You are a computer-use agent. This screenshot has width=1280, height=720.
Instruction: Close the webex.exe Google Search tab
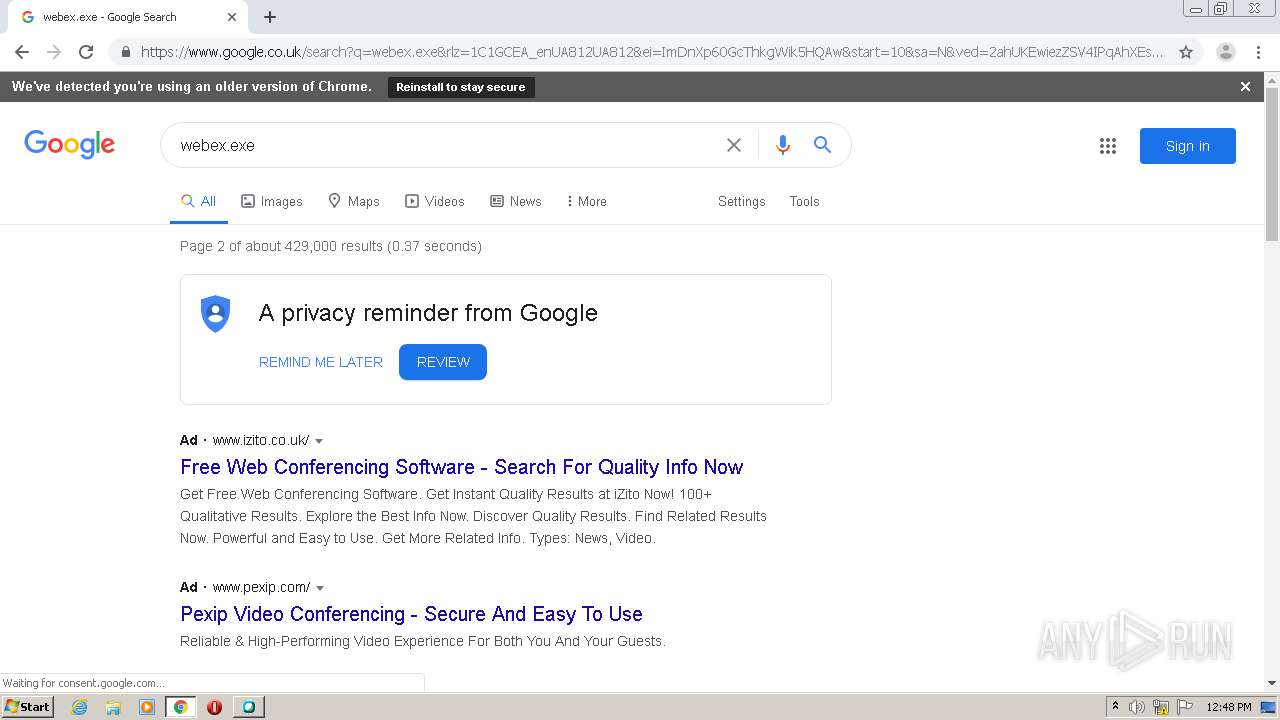click(232, 17)
